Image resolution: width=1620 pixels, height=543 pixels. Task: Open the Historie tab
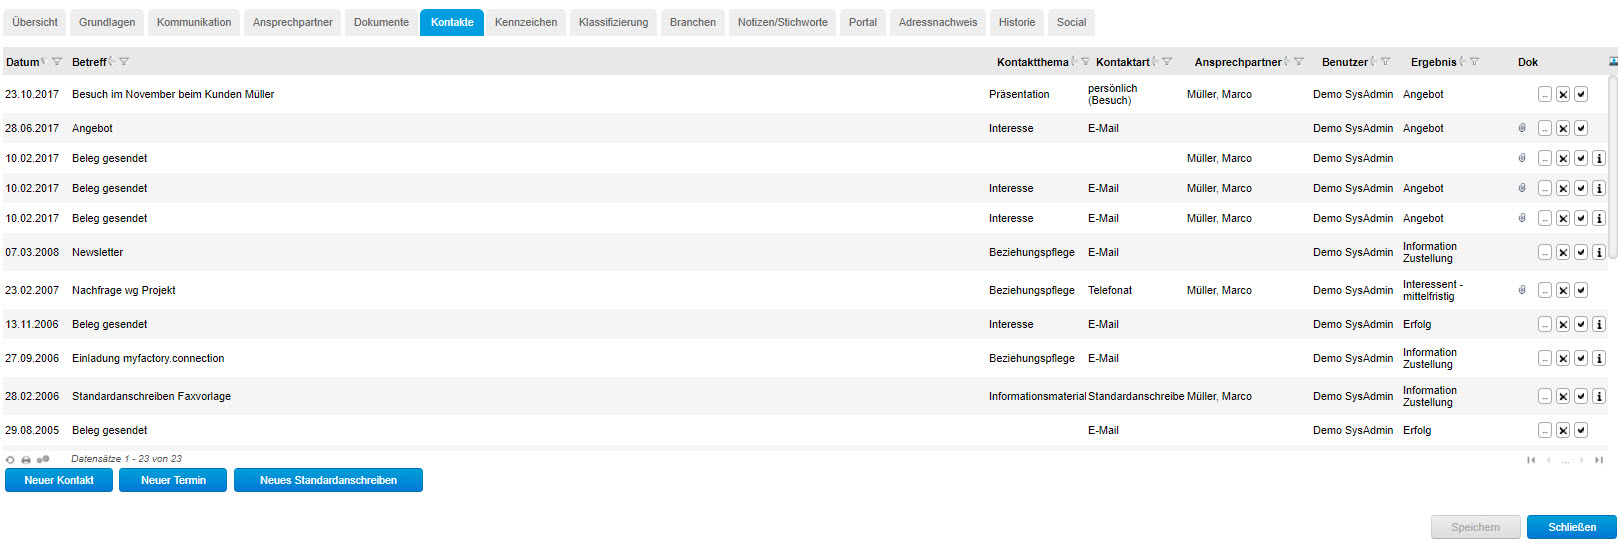[1017, 22]
